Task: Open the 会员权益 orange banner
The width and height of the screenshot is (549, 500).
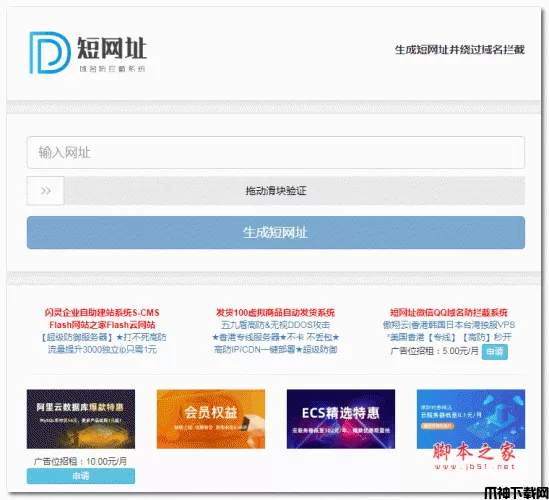Action: [211, 419]
